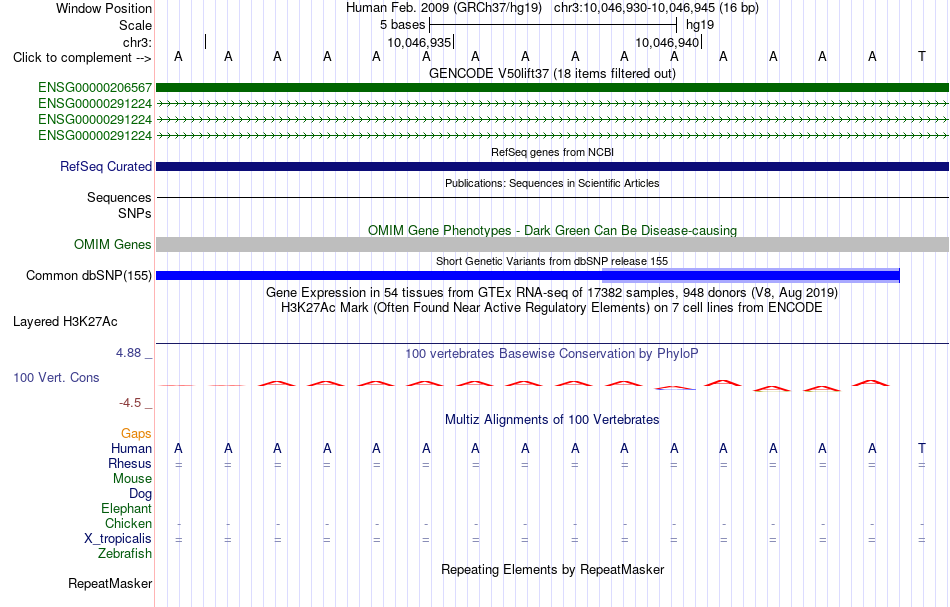Click the Dog species label
This screenshot has width=950, height=607.
point(140,494)
